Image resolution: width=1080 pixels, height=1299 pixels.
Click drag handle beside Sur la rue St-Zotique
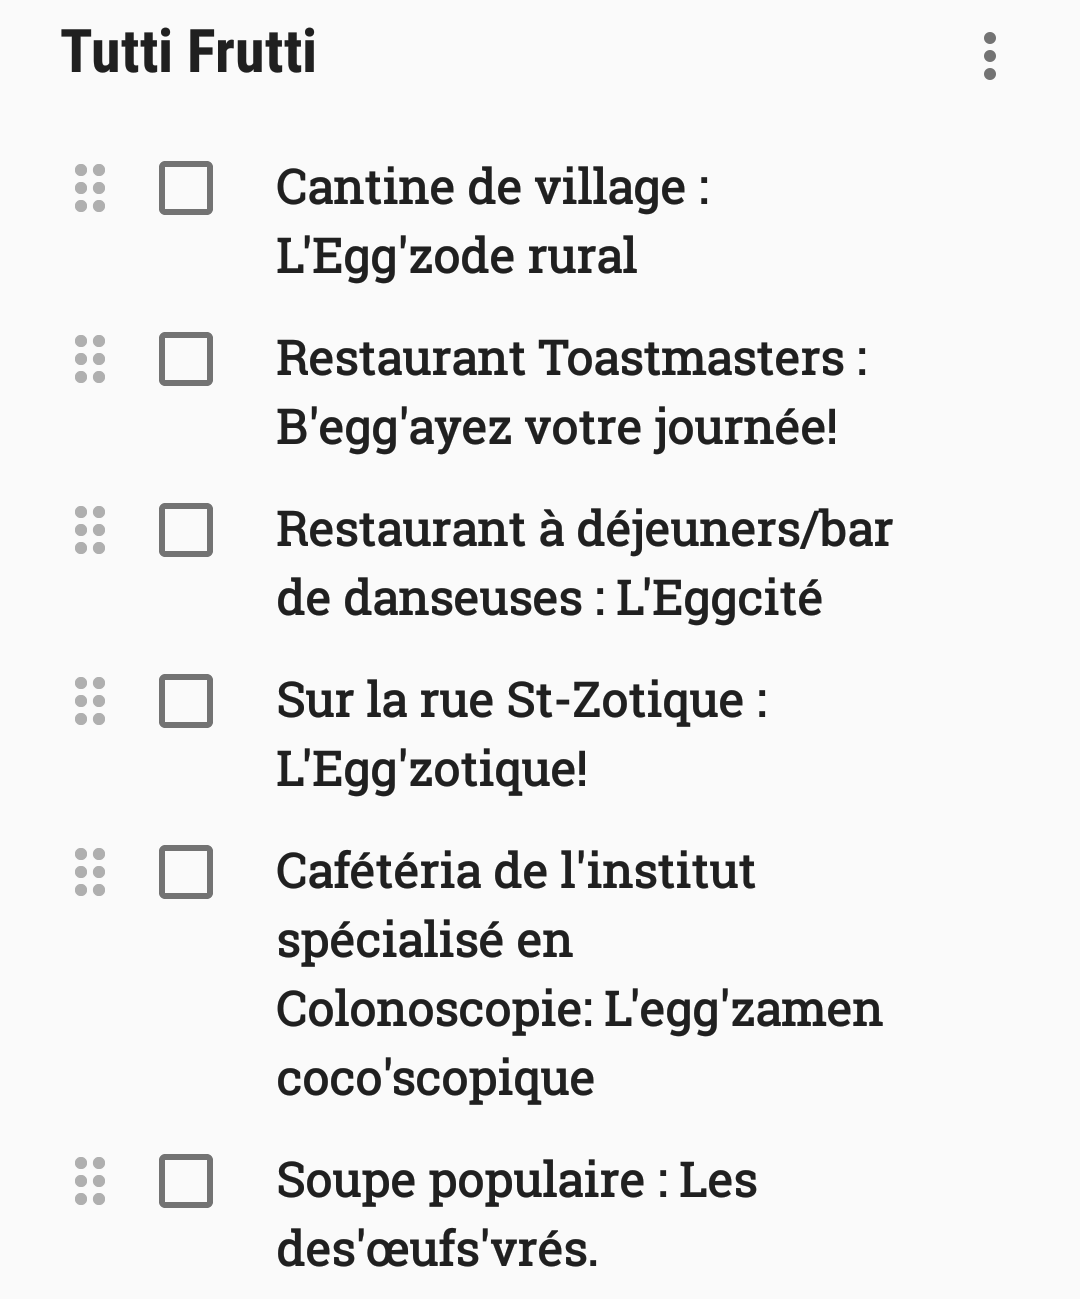coord(90,701)
